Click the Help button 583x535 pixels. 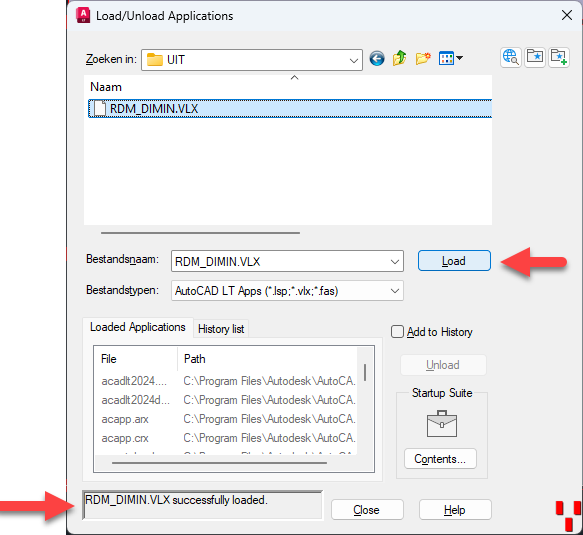coord(455,510)
